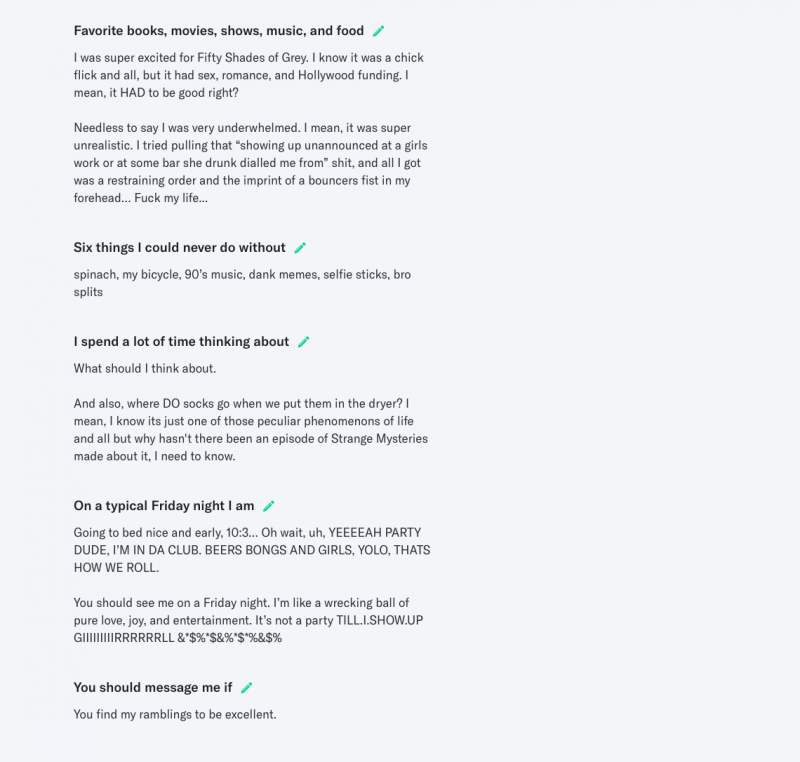The image size is (800, 762).
Task: Select the 'Six things I could never do without' heading
Action: click(179, 248)
